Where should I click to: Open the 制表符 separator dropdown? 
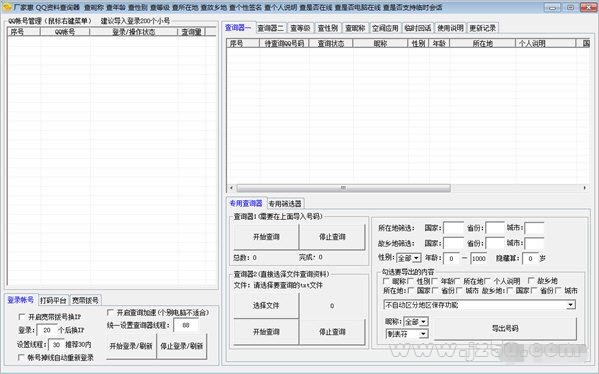[407, 334]
